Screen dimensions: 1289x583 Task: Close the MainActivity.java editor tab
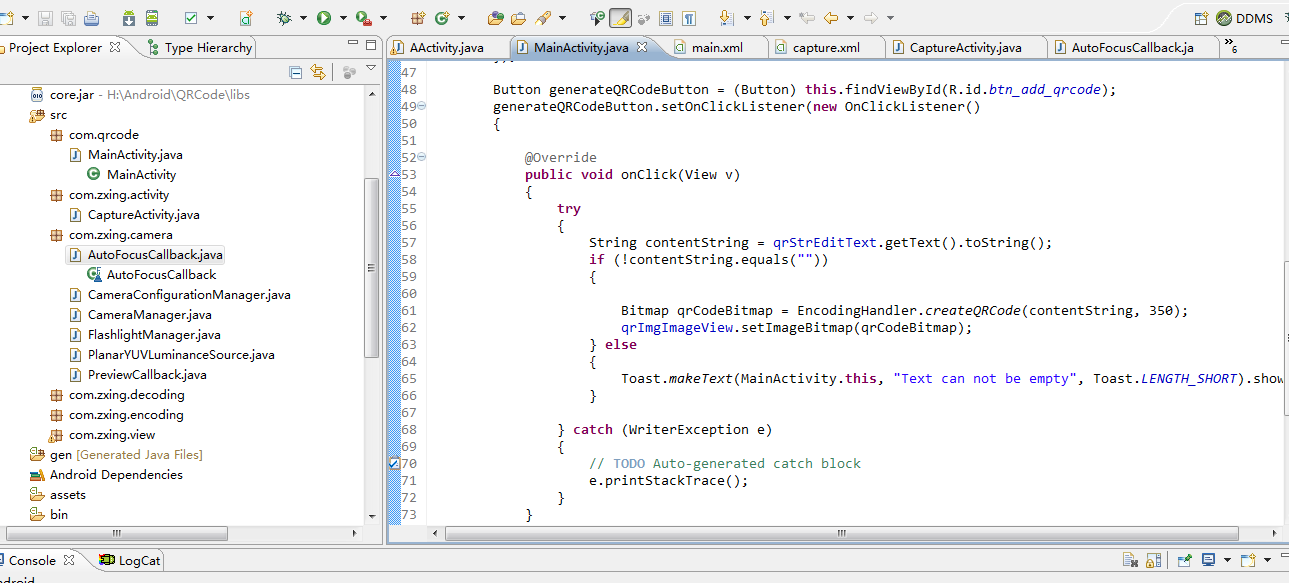tap(642, 47)
